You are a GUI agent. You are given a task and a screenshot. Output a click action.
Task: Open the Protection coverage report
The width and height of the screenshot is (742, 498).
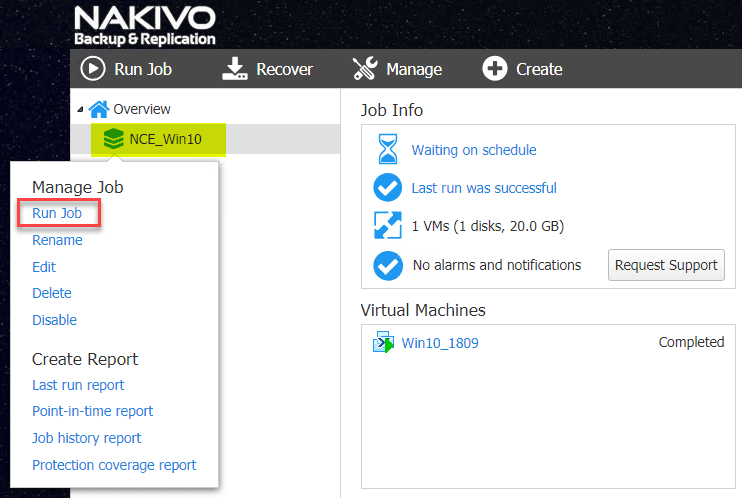[114, 465]
